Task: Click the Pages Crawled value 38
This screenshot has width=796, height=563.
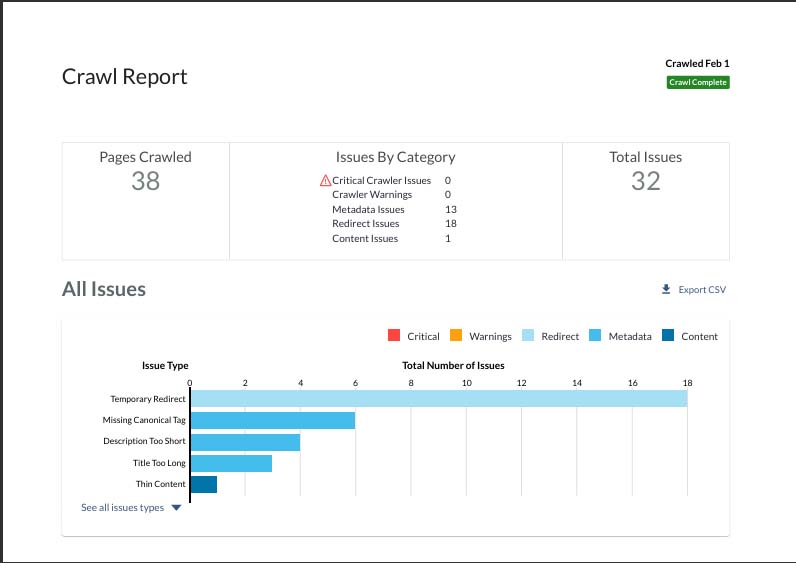Action: [146, 181]
